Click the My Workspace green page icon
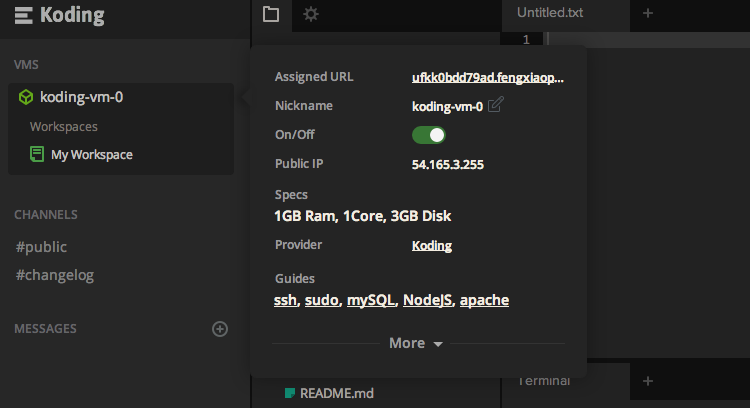750x408 pixels. tap(37, 154)
